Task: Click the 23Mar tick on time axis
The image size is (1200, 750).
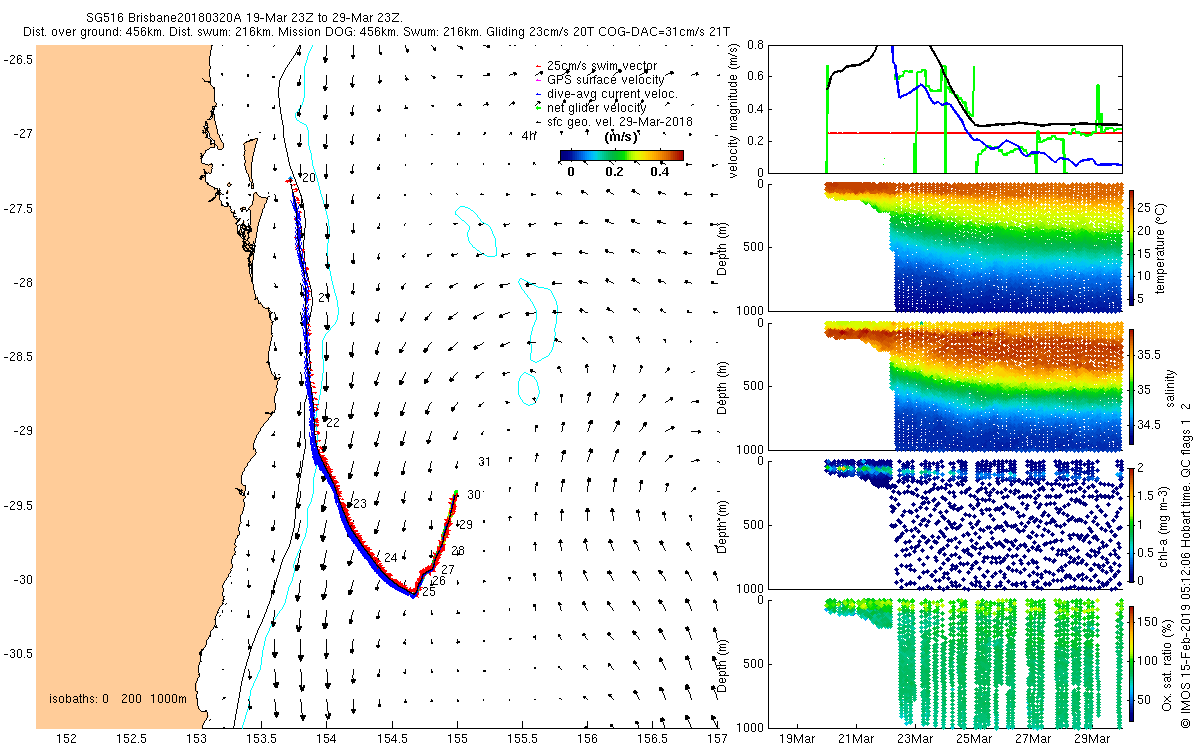Action: [914, 739]
